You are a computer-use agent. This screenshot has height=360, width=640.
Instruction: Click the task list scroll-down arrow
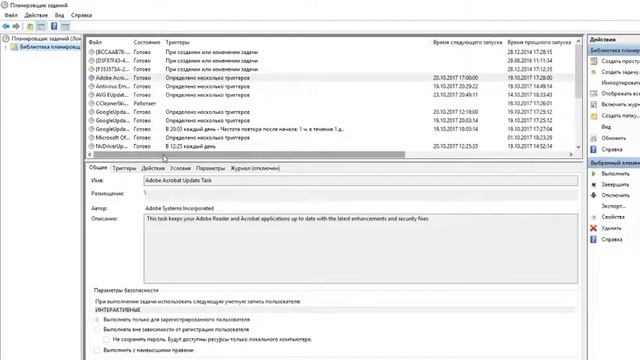[578, 147]
